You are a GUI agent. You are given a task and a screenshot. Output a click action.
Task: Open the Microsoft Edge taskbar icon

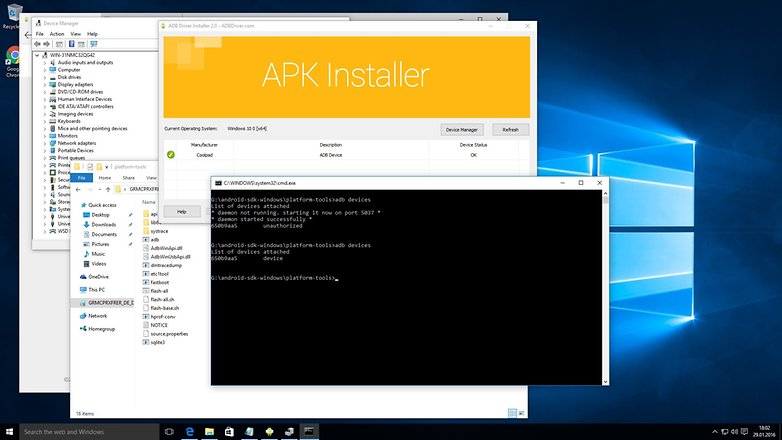[190, 432]
